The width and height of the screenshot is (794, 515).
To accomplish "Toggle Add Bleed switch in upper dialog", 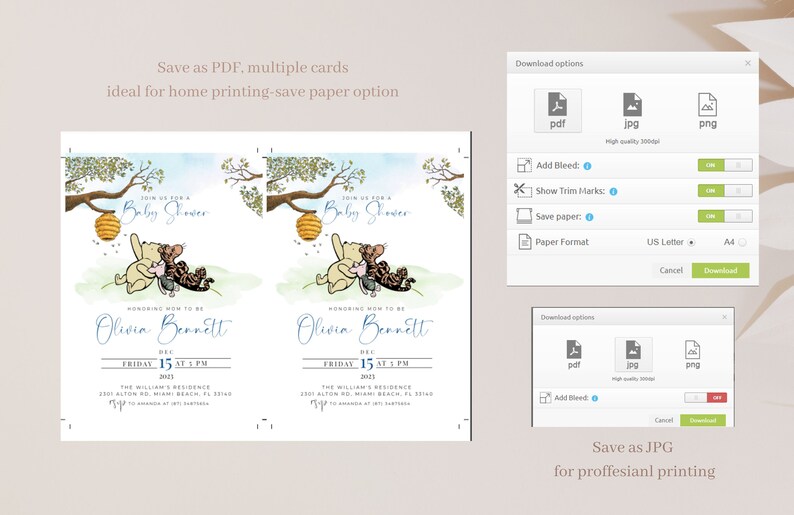I will (x=725, y=165).
